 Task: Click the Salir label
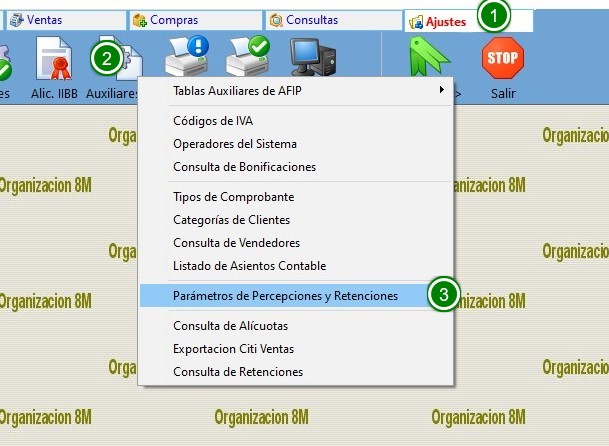(503, 93)
